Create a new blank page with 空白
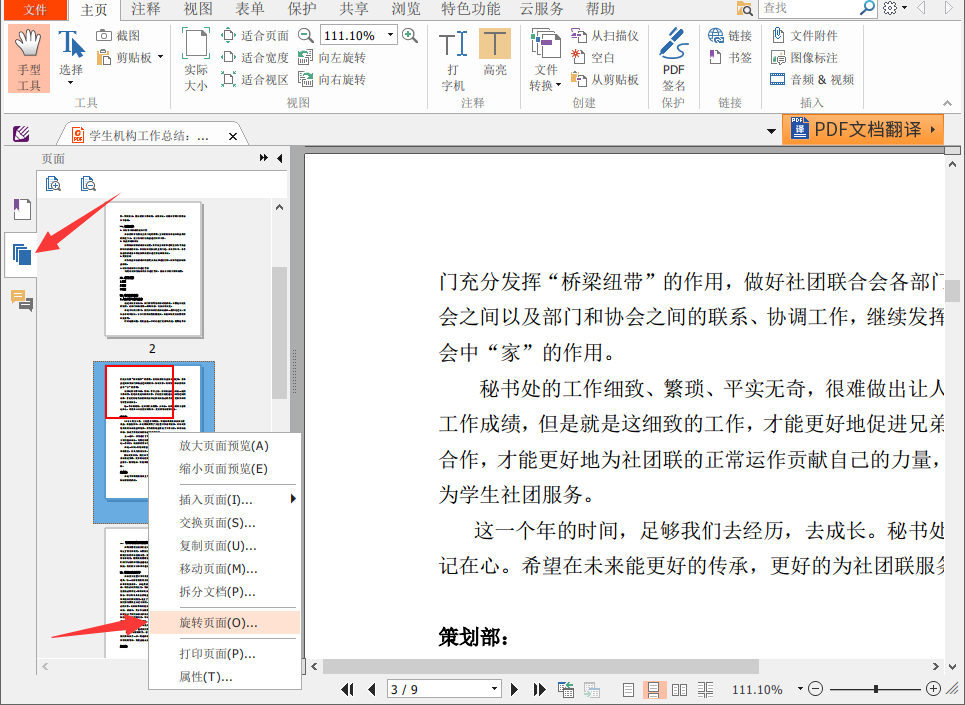965x705 pixels. point(604,56)
